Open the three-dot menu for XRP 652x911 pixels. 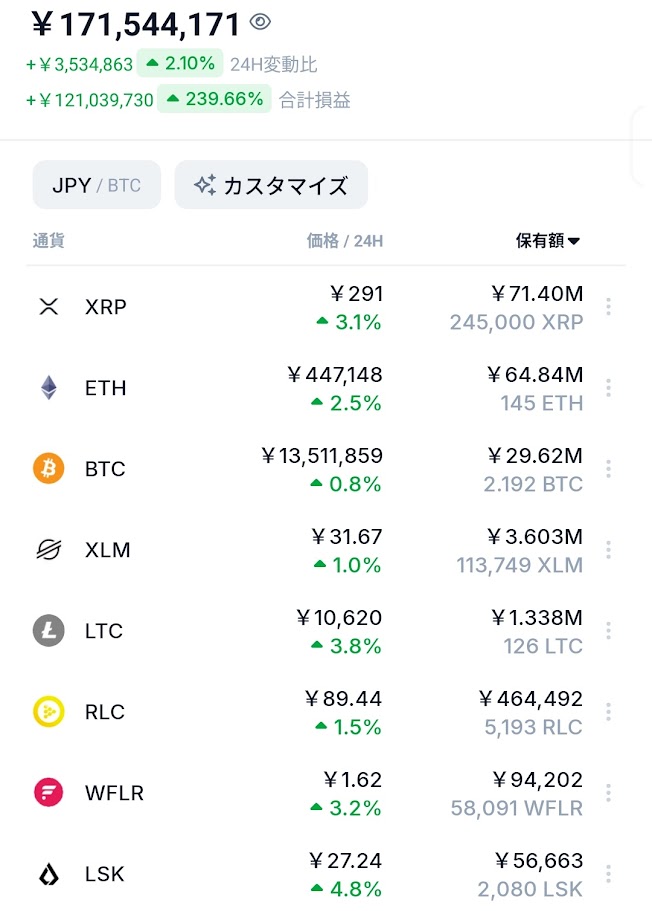coord(608,307)
